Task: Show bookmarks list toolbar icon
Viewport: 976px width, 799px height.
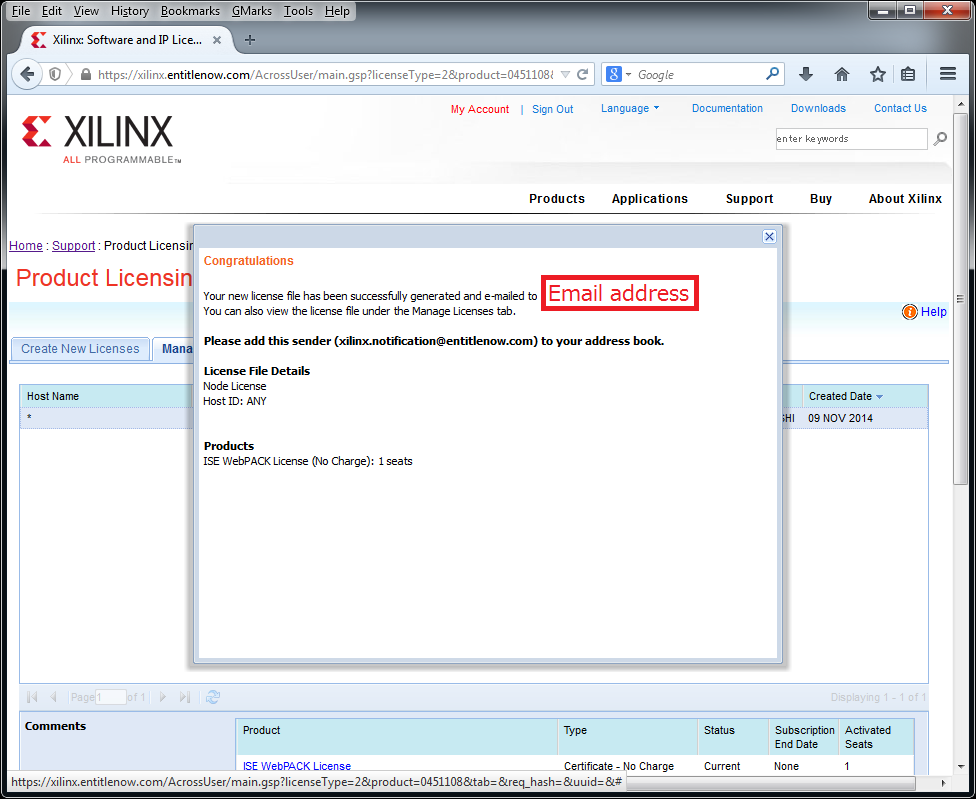Action: point(908,75)
